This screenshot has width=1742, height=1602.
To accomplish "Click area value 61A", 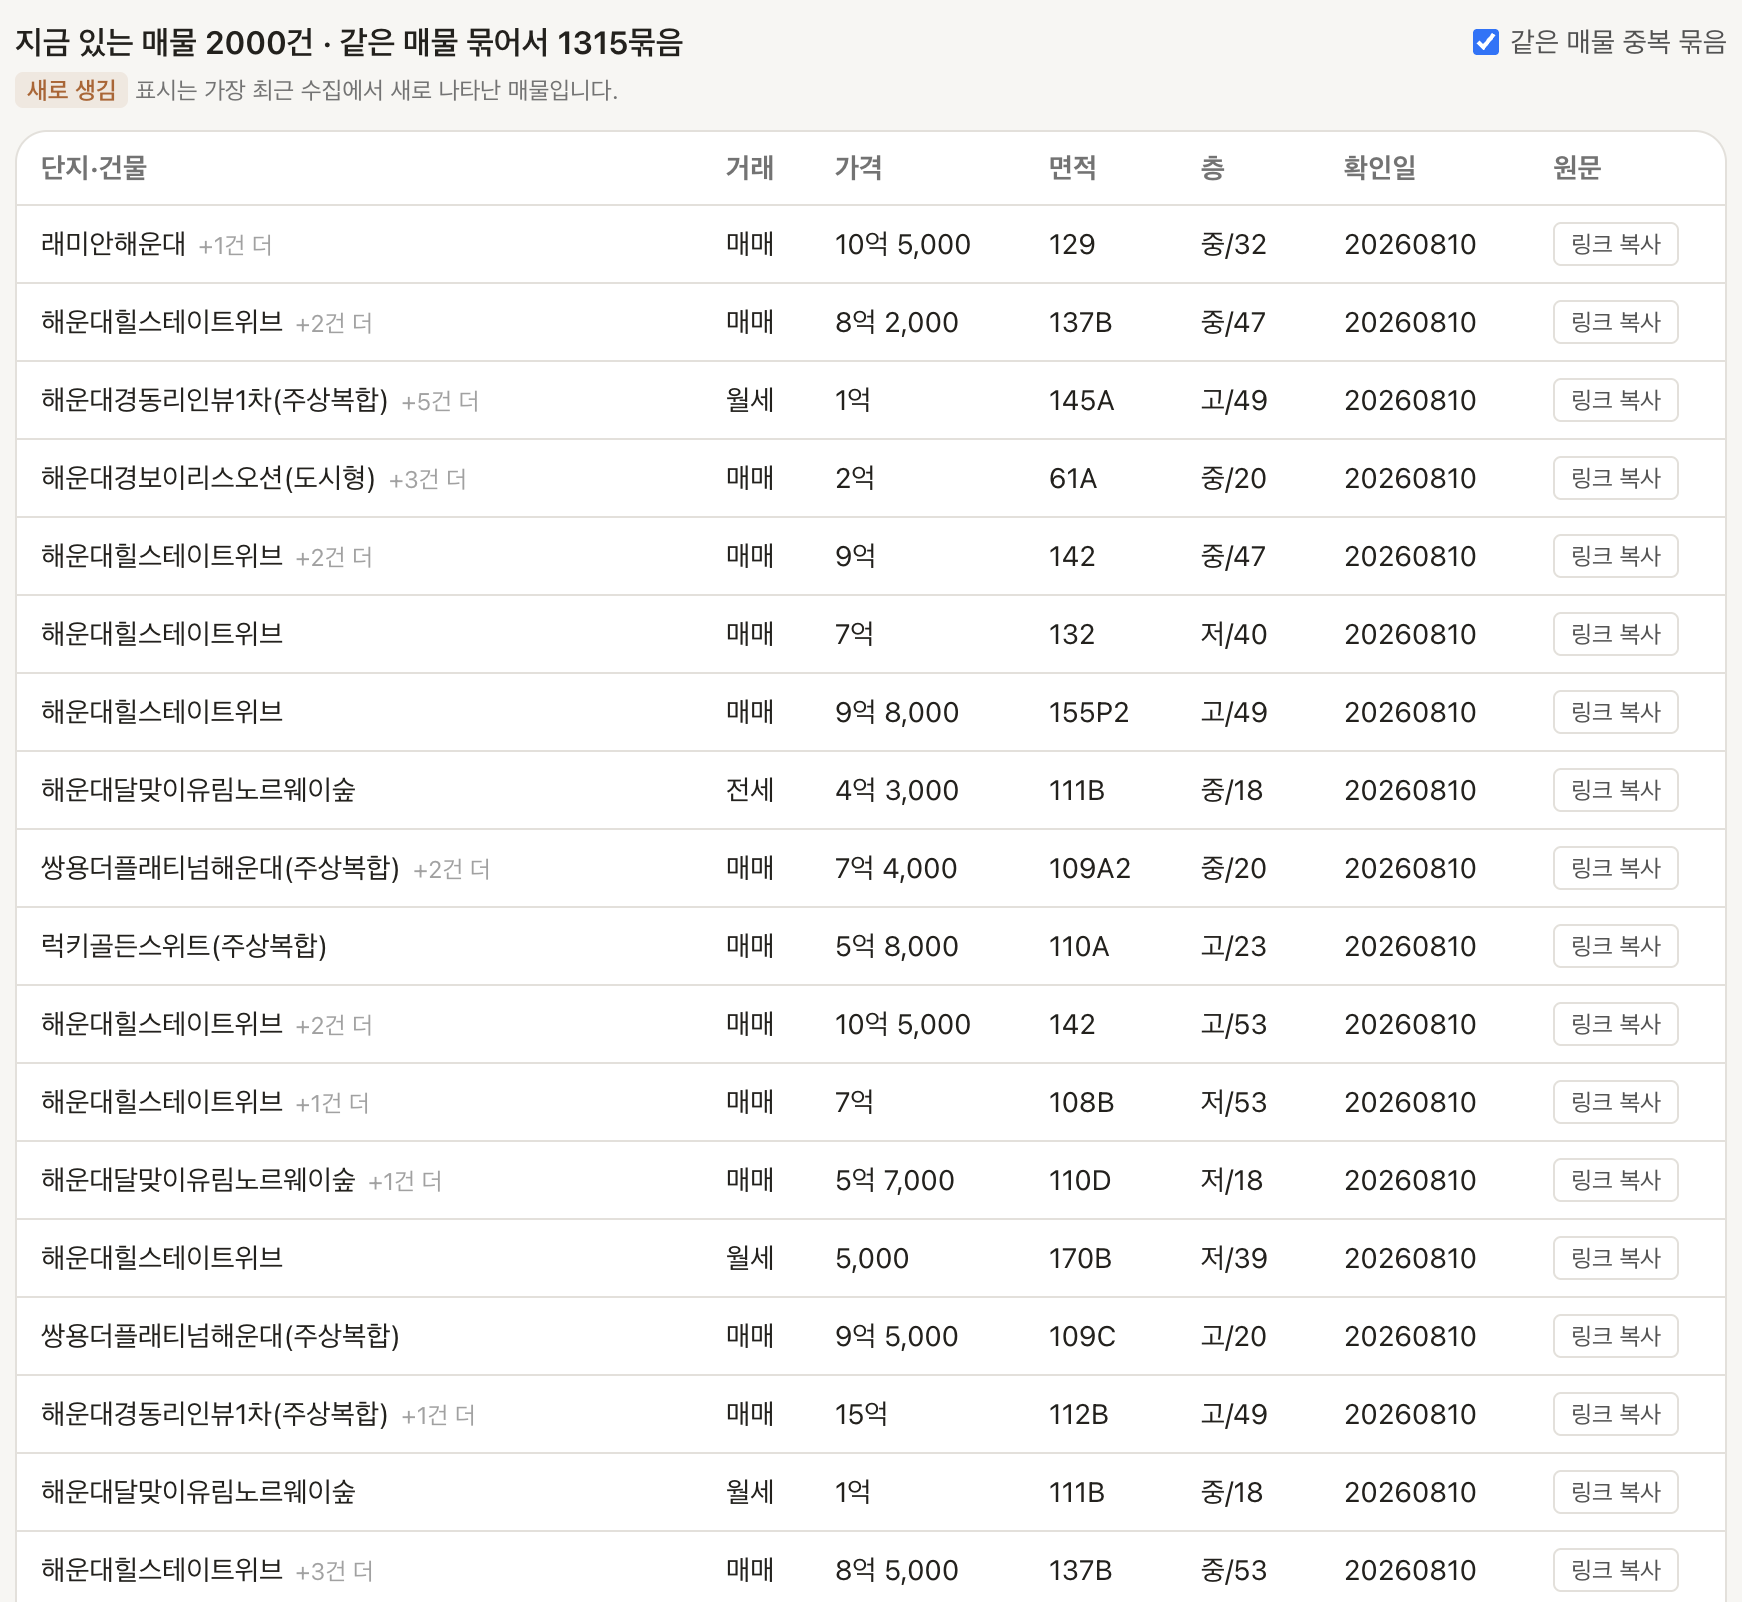I will [x=1073, y=478].
